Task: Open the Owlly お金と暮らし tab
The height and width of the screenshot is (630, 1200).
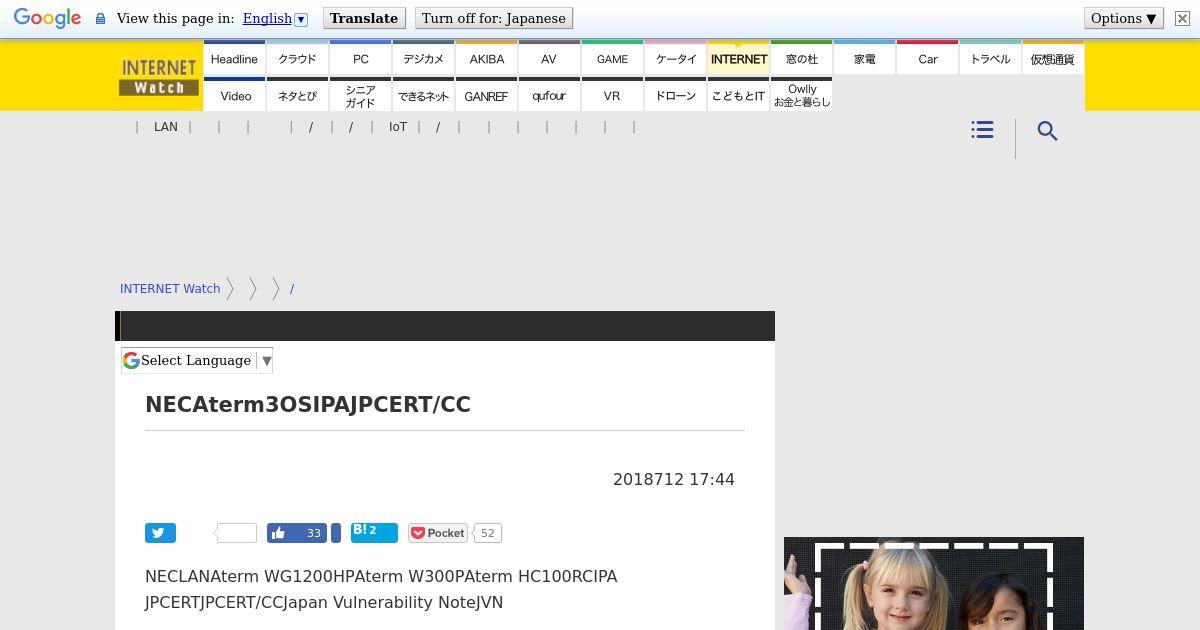Action: [801, 95]
